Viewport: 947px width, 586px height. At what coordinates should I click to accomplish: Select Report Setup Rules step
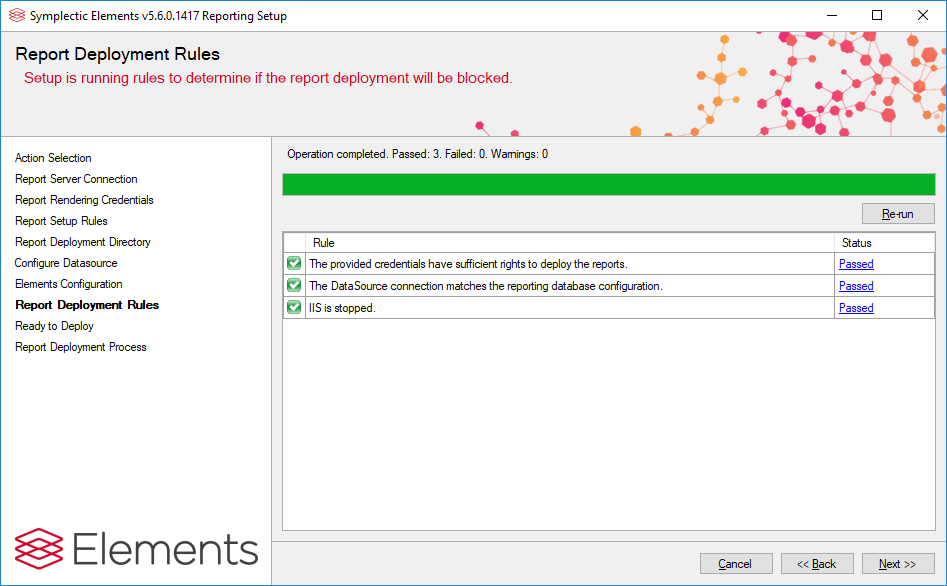pyautogui.click(x=61, y=221)
